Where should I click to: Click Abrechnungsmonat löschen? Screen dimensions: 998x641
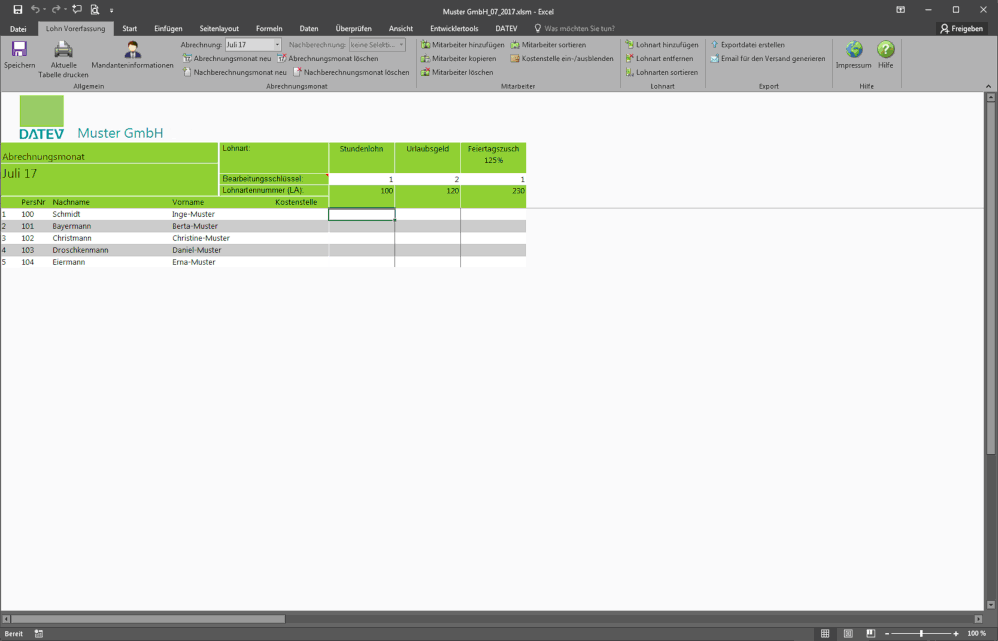pyautogui.click(x=328, y=59)
